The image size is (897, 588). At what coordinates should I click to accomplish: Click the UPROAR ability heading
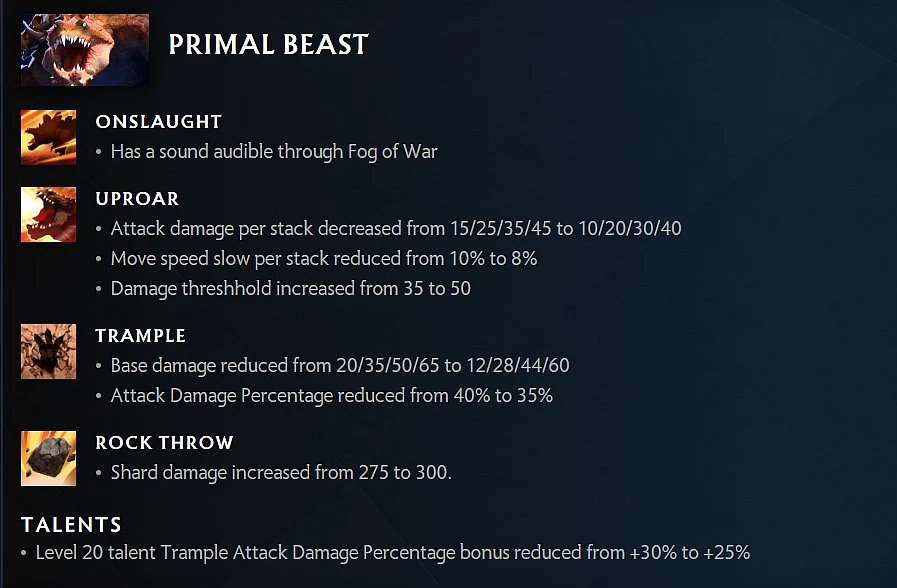point(137,198)
